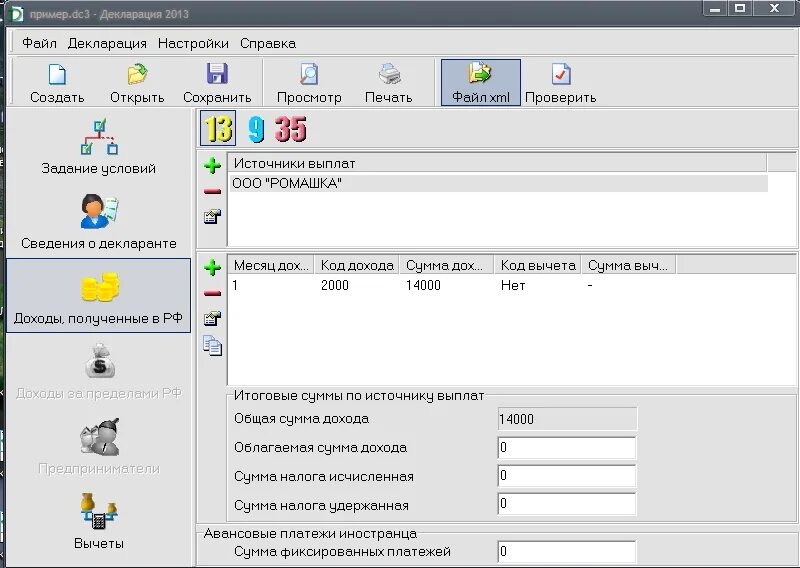Open Предприниматели section

[x=98, y=446]
